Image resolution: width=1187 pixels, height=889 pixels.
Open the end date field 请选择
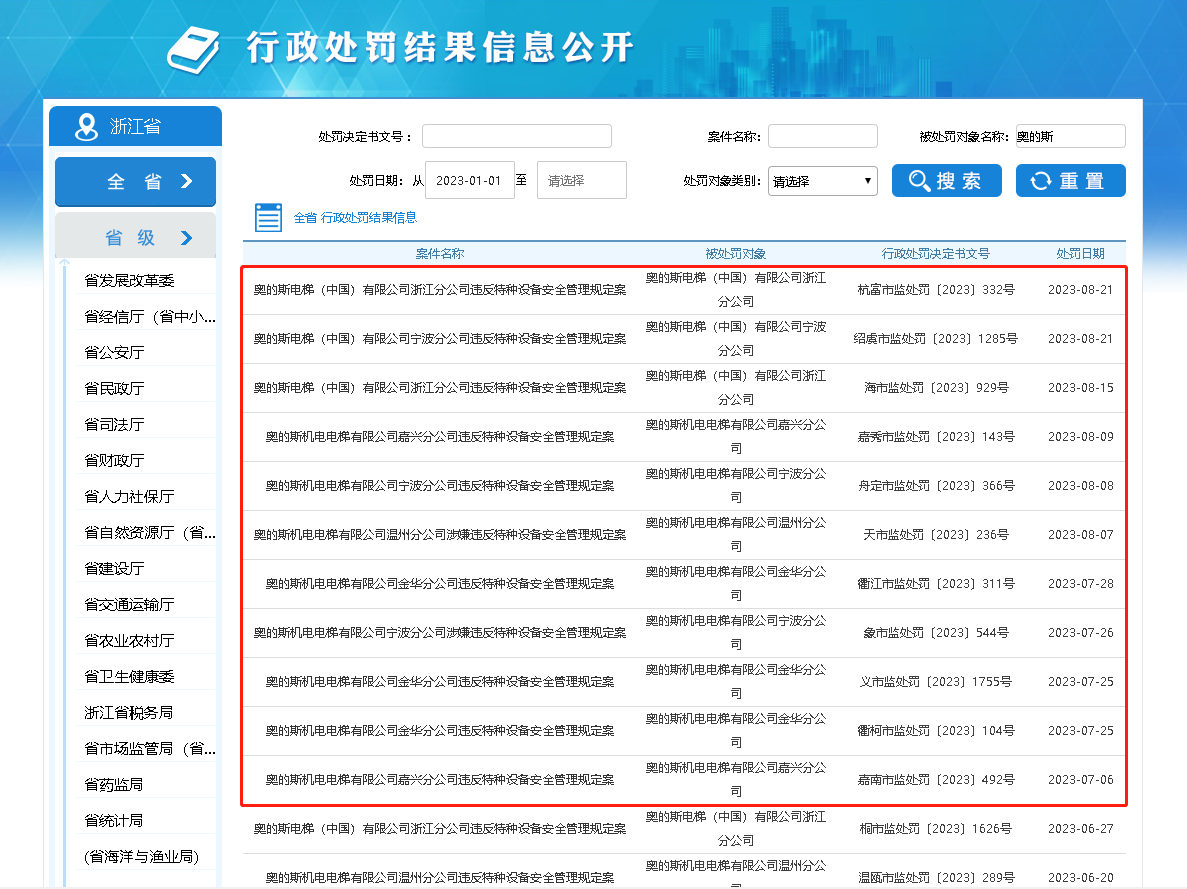pyautogui.click(x=581, y=180)
